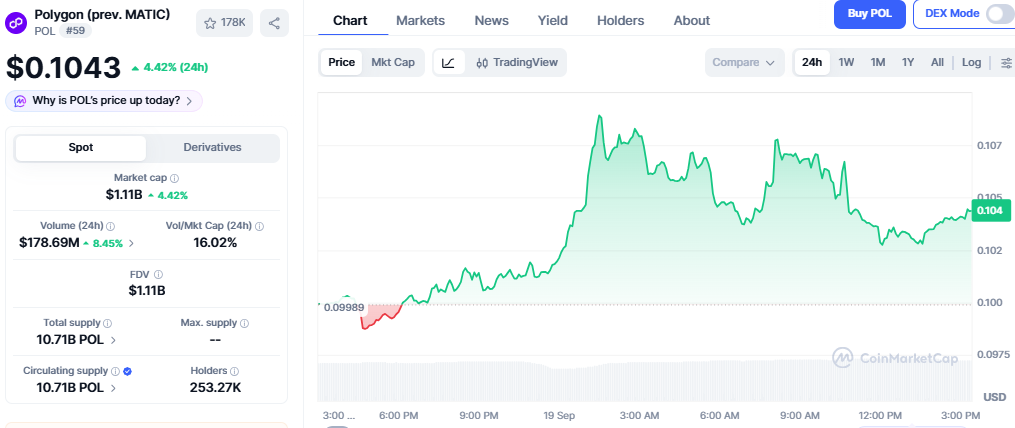Click the 253.27K holders value

tap(216, 388)
